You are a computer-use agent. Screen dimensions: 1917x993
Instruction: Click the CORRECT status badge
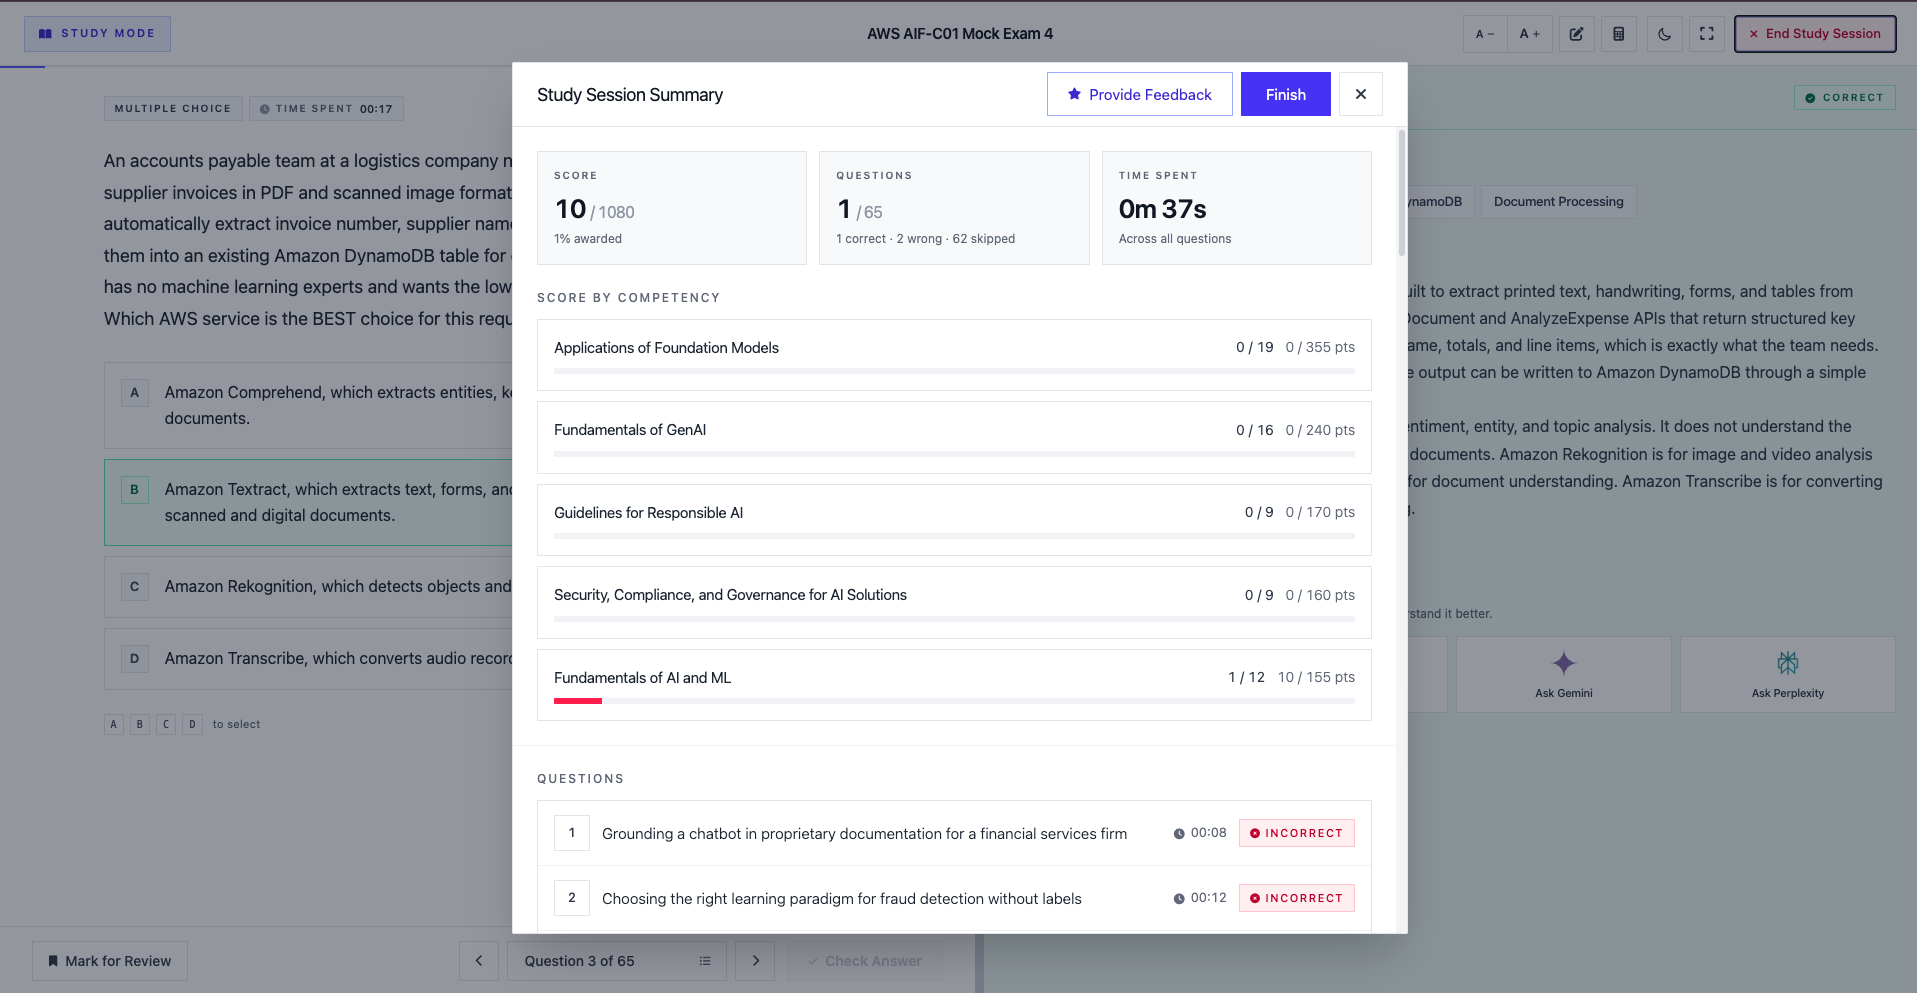click(x=1844, y=98)
